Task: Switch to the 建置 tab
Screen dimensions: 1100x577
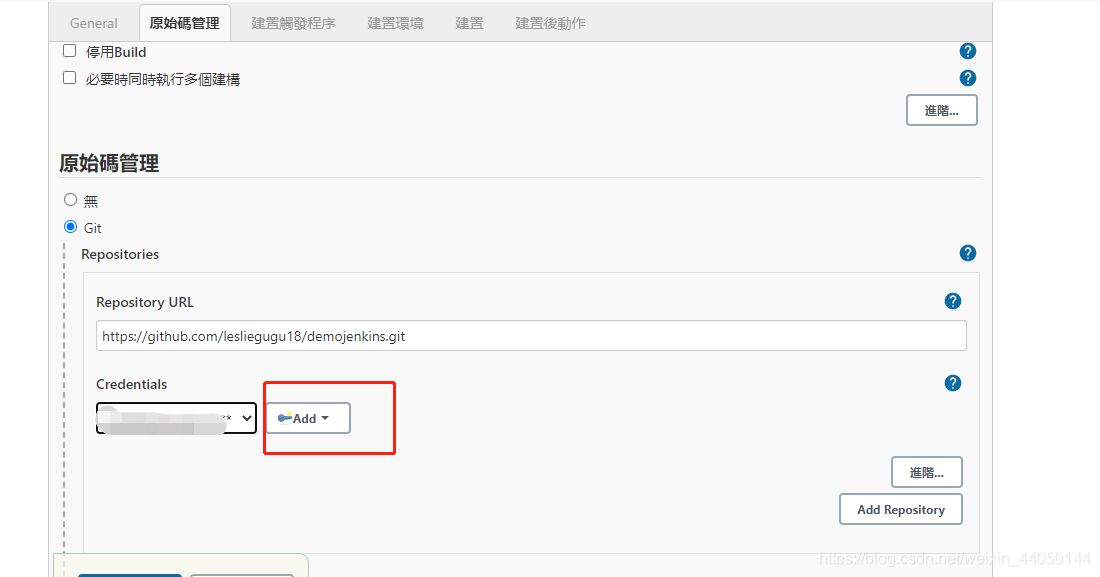Action: (x=469, y=23)
